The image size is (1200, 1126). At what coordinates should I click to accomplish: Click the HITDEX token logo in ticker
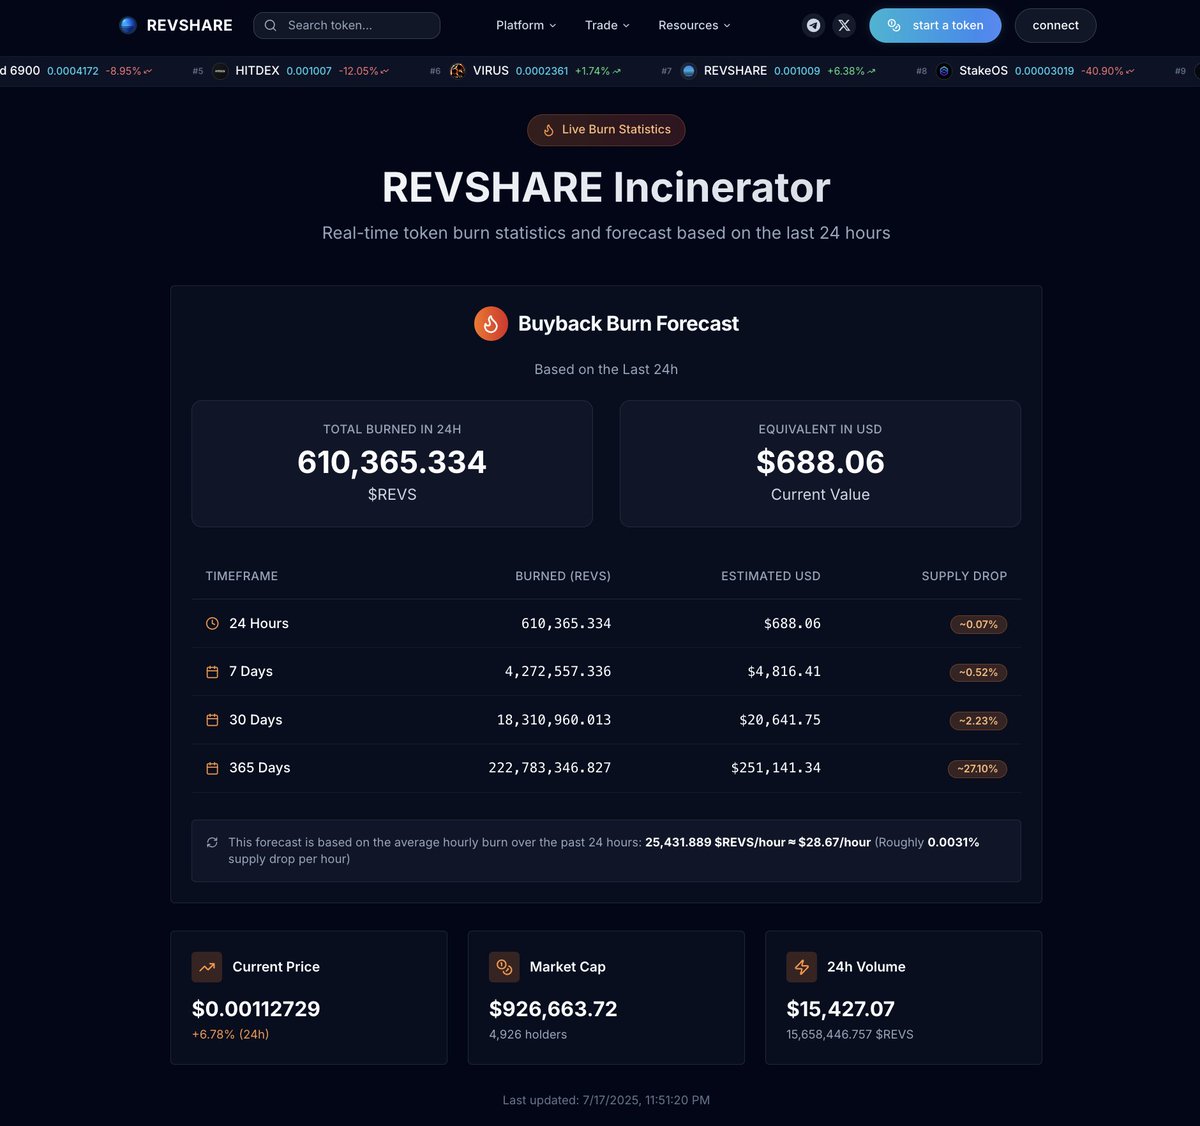tap(220, 71)
